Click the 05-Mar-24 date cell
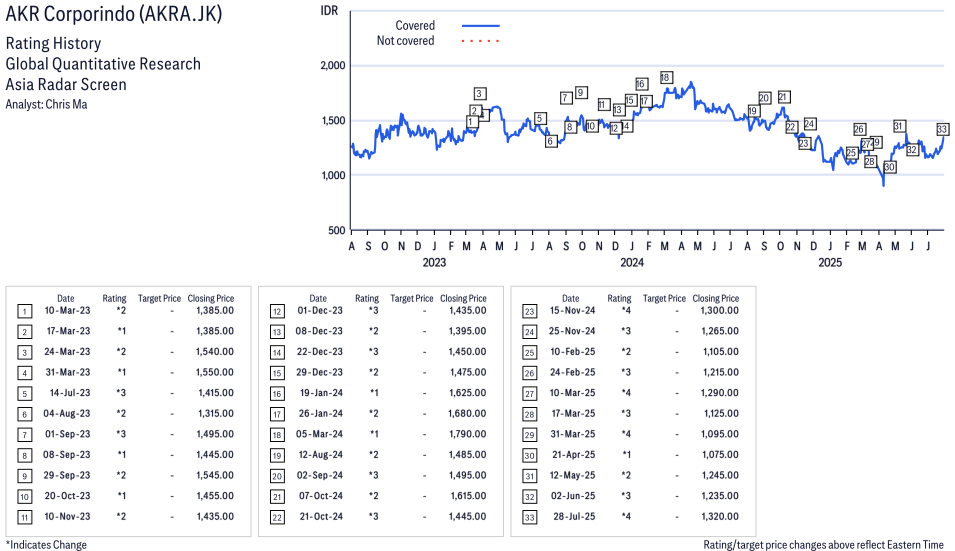The image size is (955, 551). 319,434
